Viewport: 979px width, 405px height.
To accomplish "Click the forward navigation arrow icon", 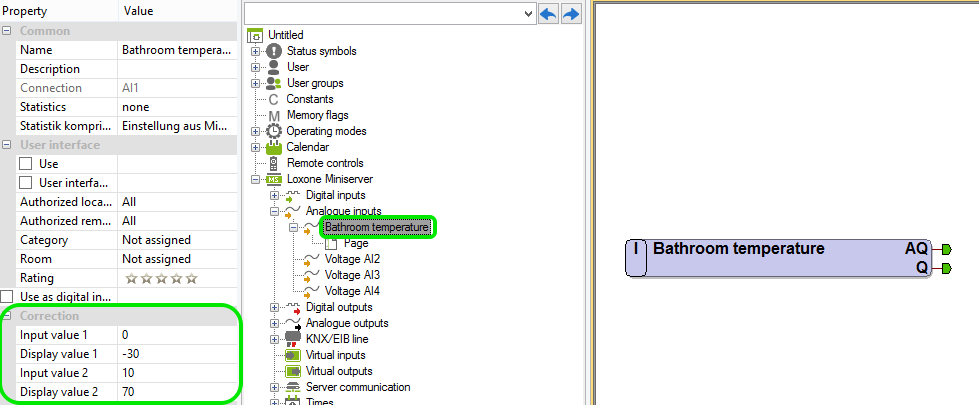I will pos(572,13).
